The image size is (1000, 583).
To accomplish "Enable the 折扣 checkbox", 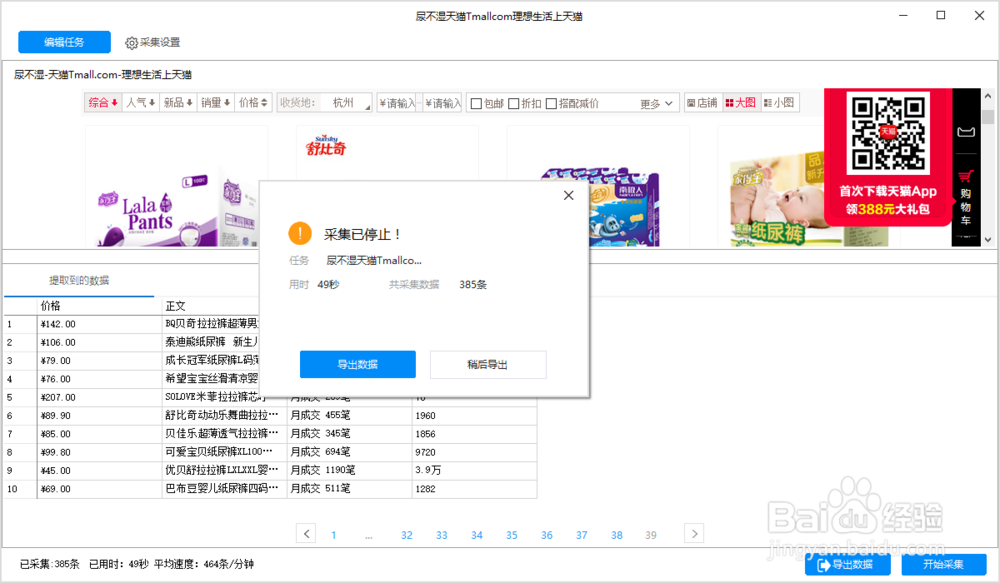I will coord(513,103).
